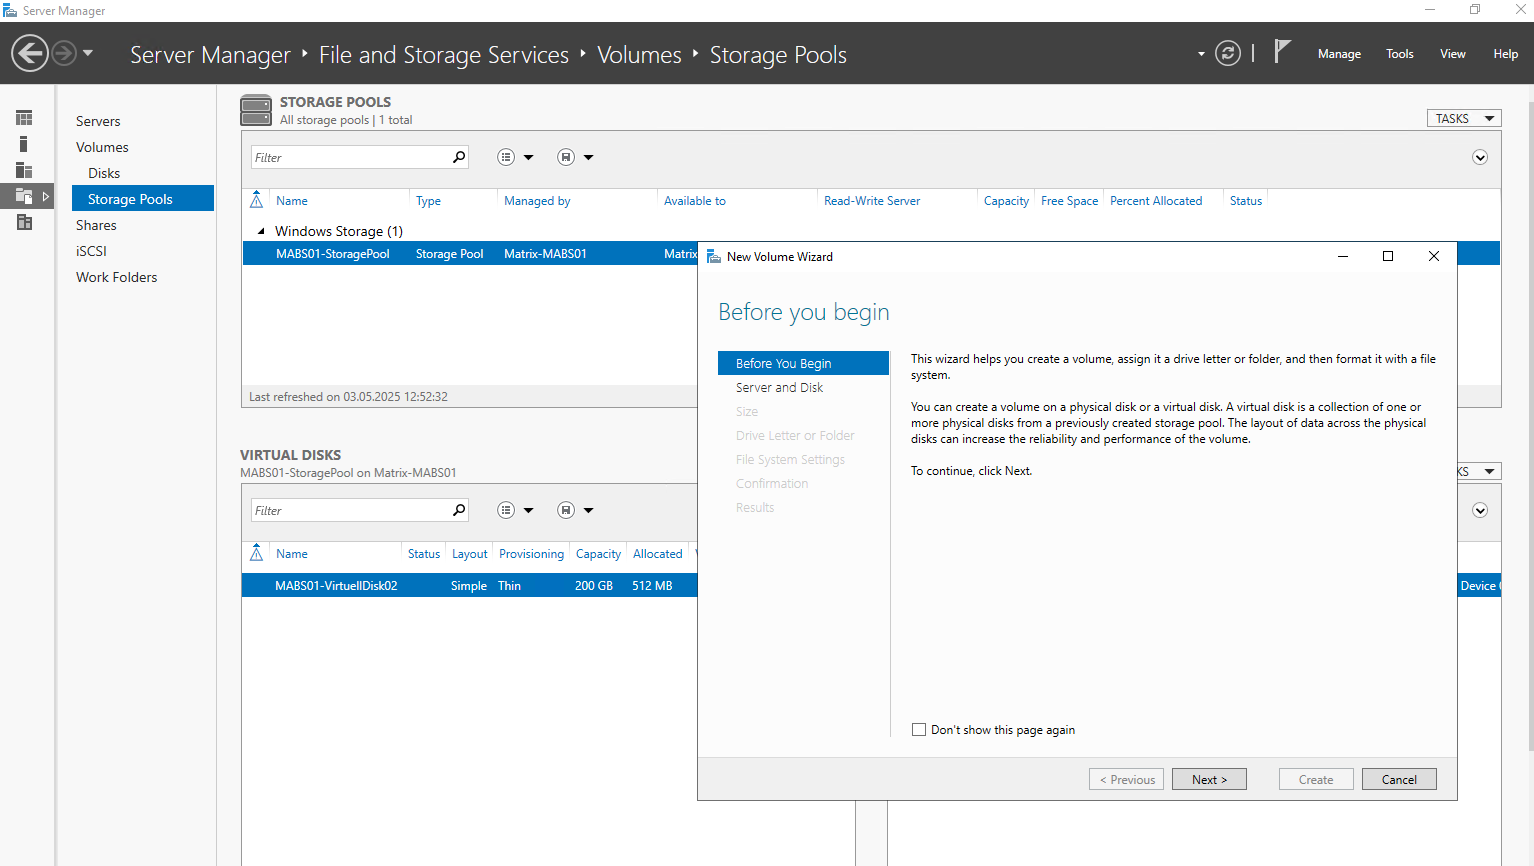
Task: Minimize the New Volume Wizard window
Action: (1343, 256)
